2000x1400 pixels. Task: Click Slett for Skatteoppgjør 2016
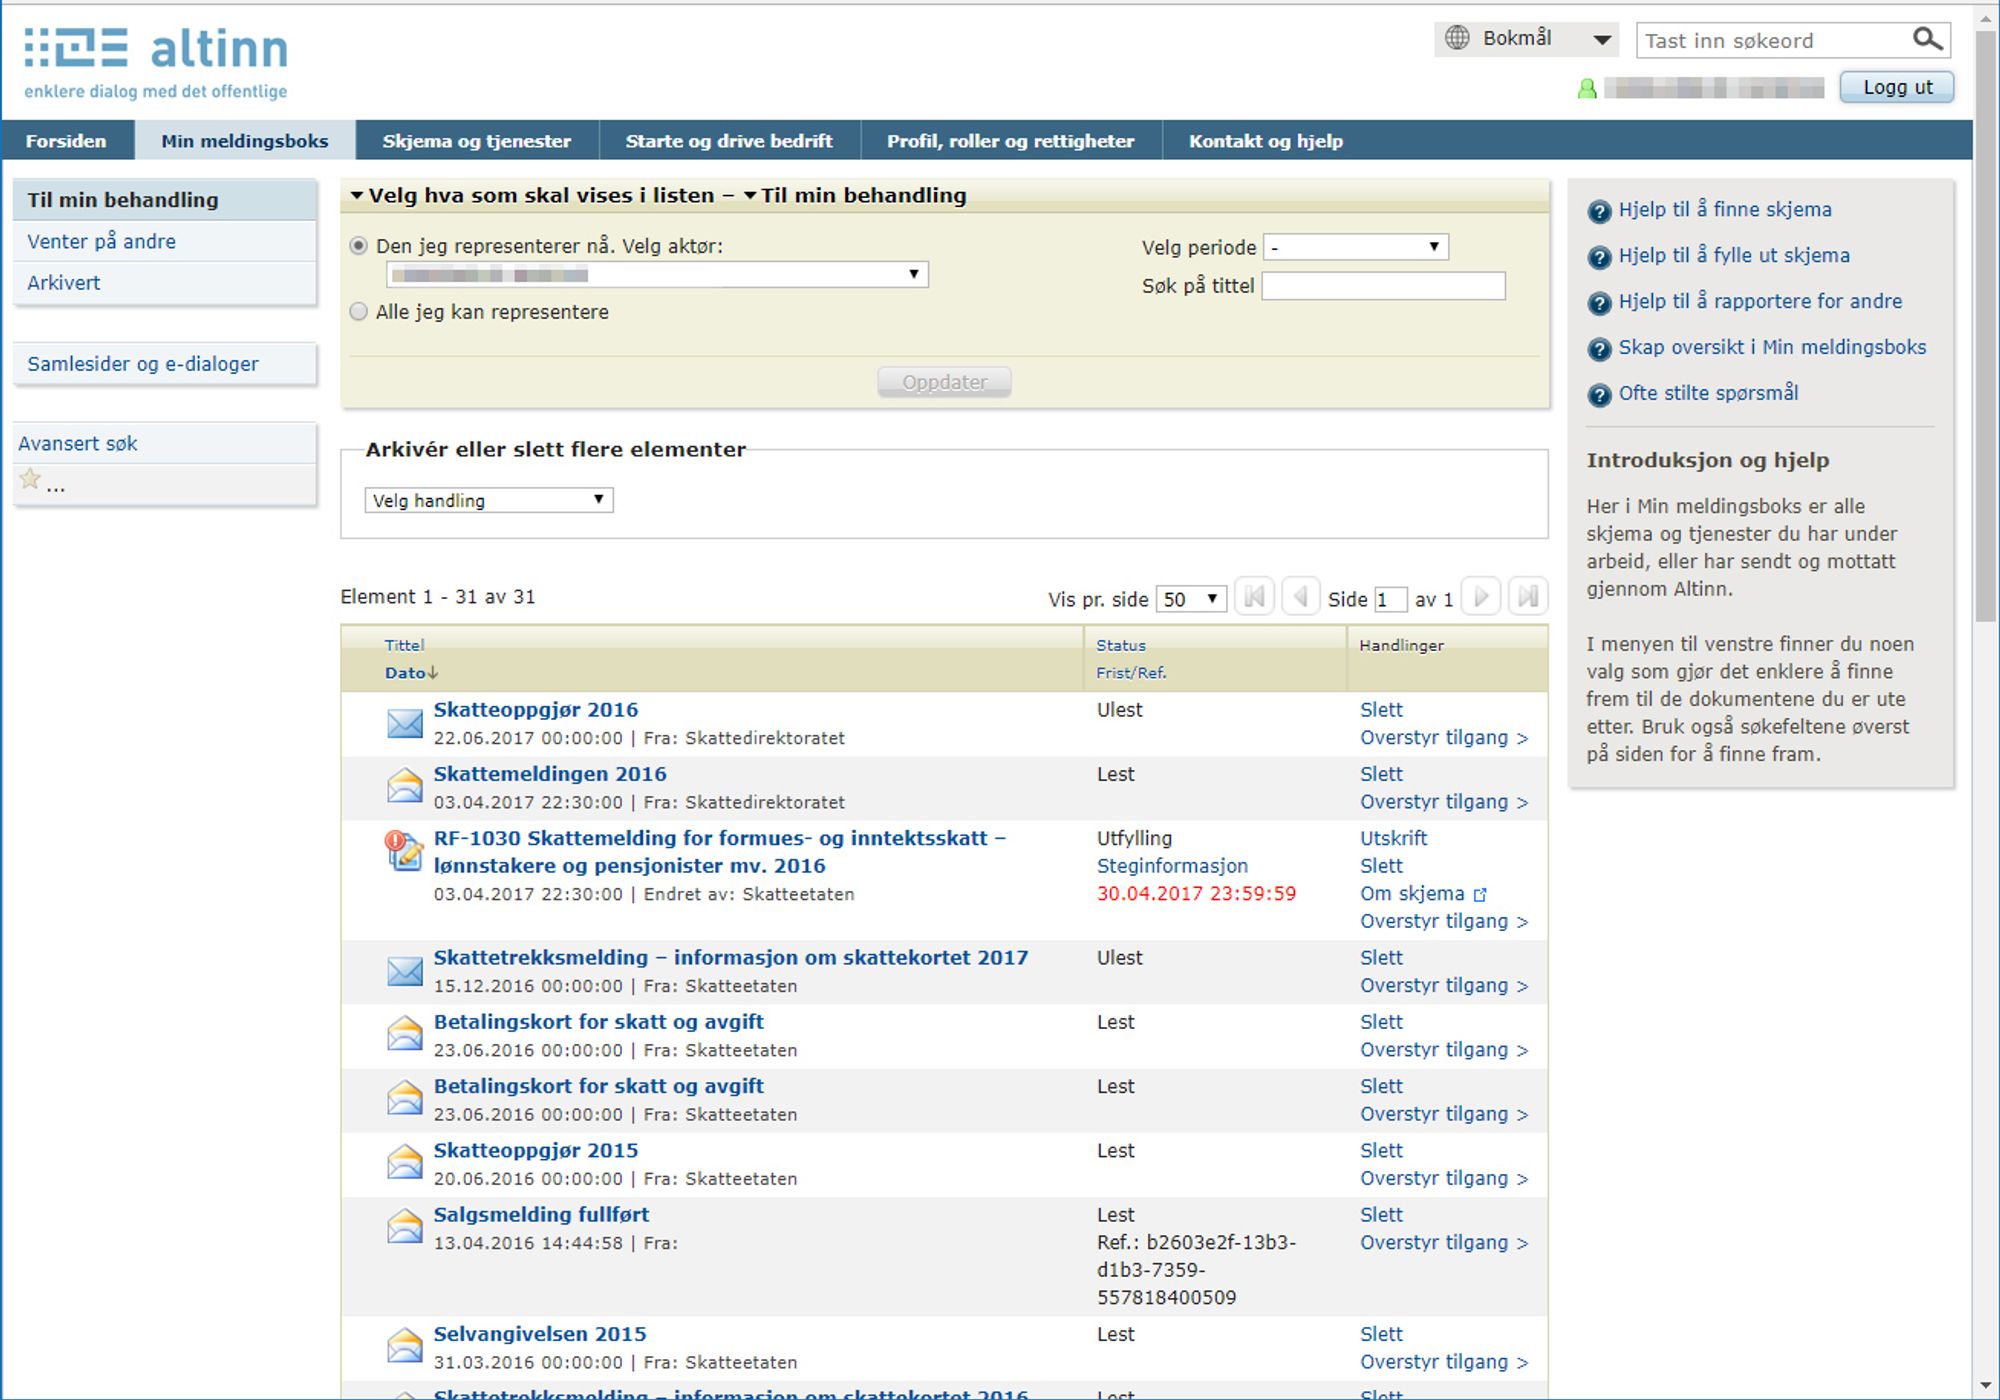pyautogui.click(x=1381, y=710)
